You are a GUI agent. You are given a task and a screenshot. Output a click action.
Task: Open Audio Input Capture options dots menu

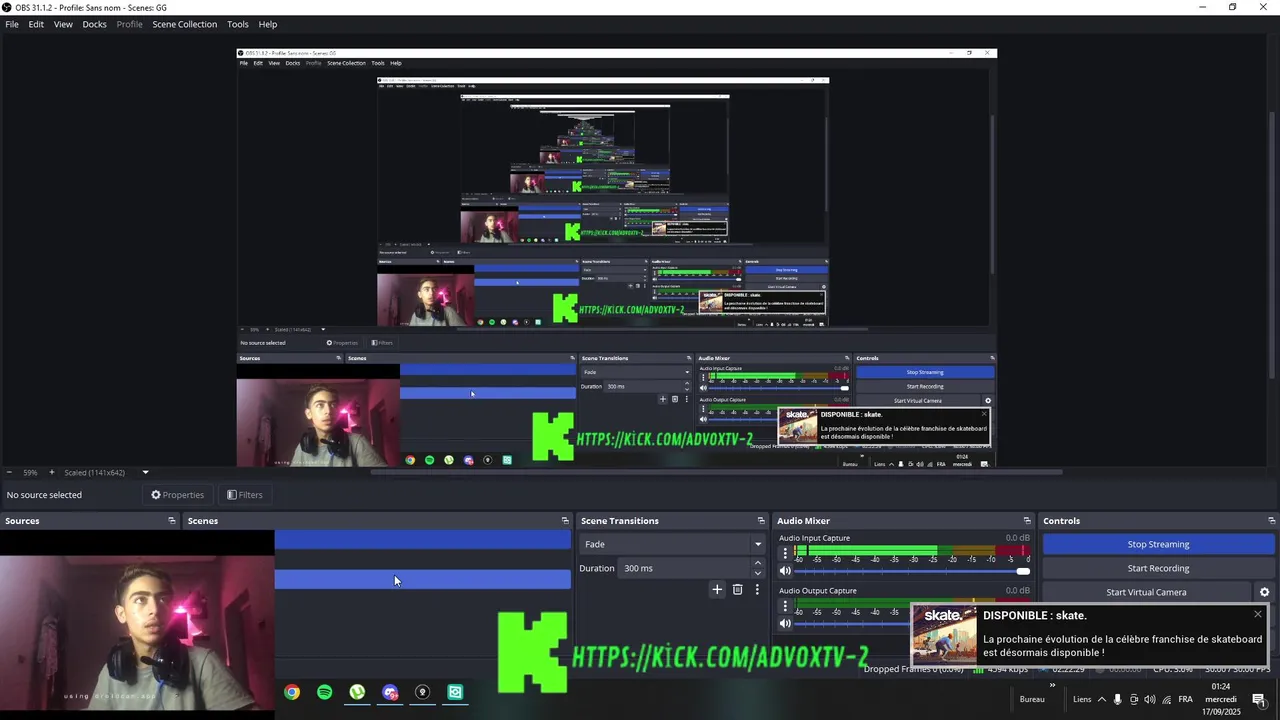[x=785, y=553]
